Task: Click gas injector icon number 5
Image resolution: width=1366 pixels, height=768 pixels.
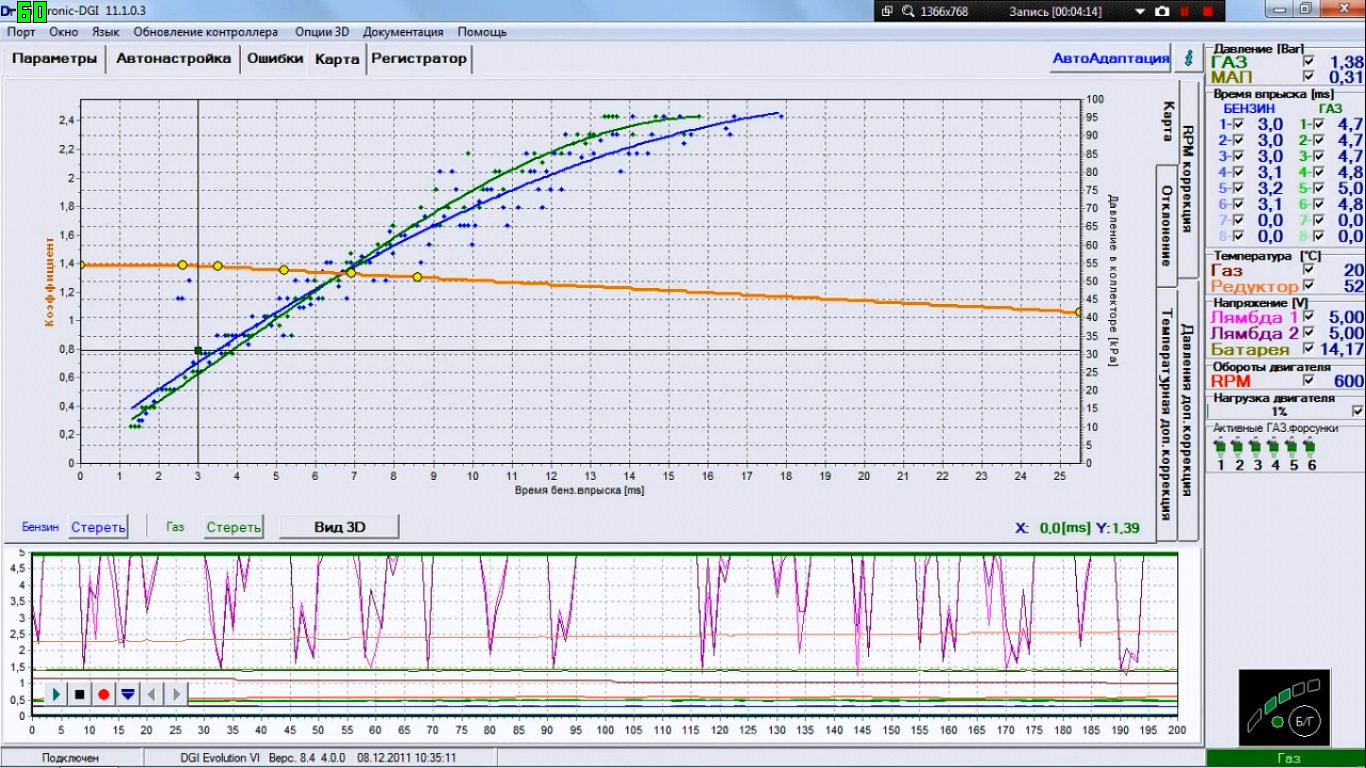Action: [x=1292, y=448]
